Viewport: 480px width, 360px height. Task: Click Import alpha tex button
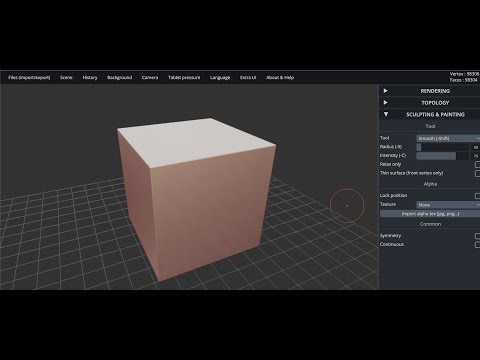pyautogui.click(x=430, y=214)
